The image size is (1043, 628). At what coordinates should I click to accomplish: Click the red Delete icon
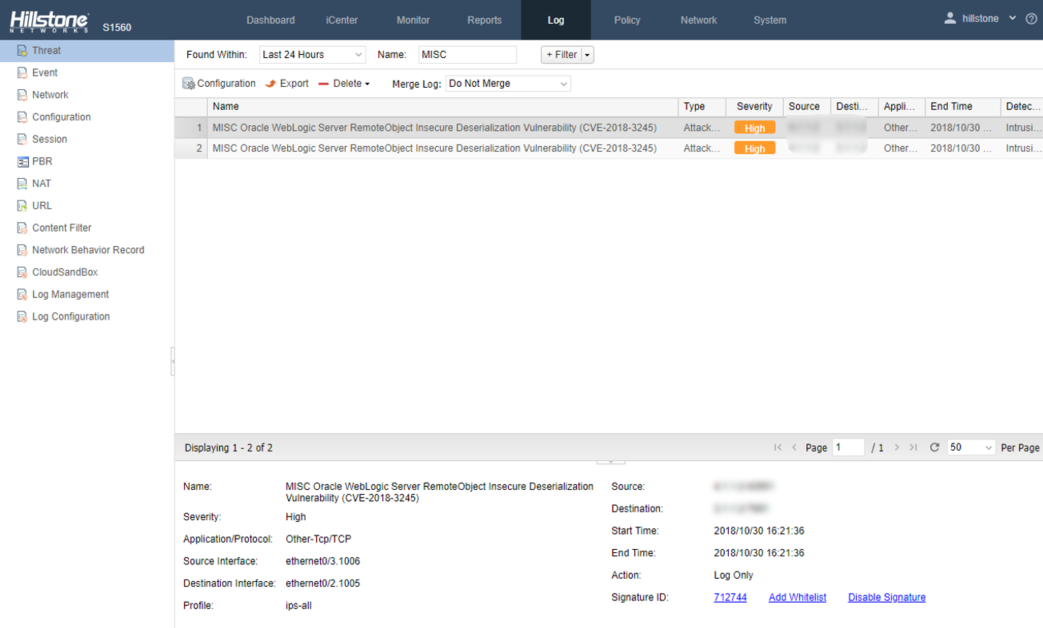[324, 84]
